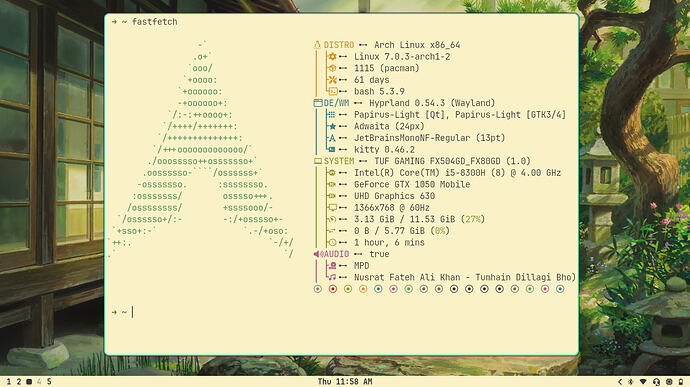Open the Wi-Fi network indicator in the bar
The height and width of the screenshot is (387, 690).
click(x=643, y=382)
